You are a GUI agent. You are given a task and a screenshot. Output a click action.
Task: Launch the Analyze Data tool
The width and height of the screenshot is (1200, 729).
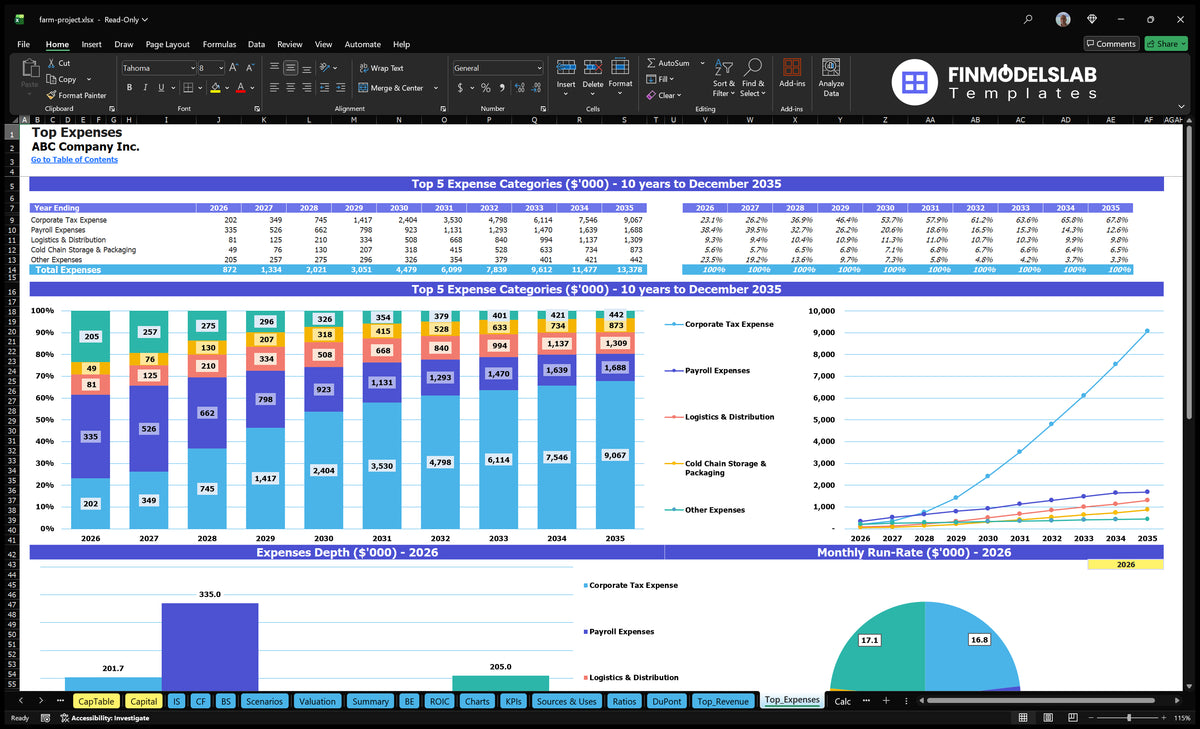point(831,76)
